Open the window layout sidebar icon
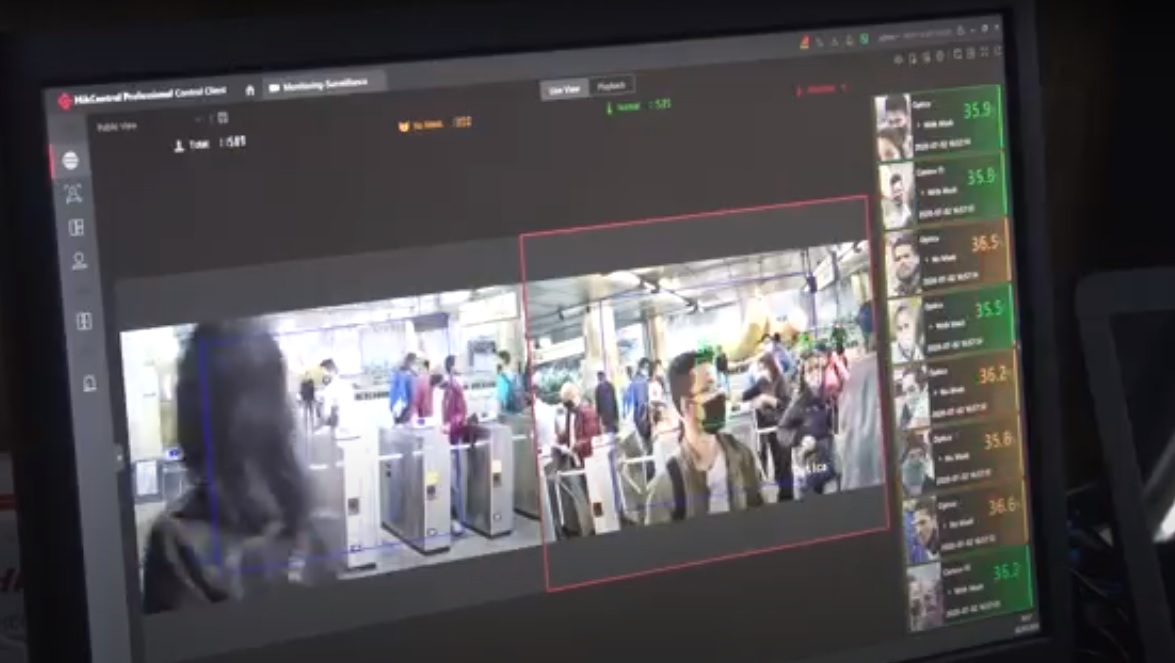The width and height of the screenshot is (1175, 663). (x=76, y=227)
